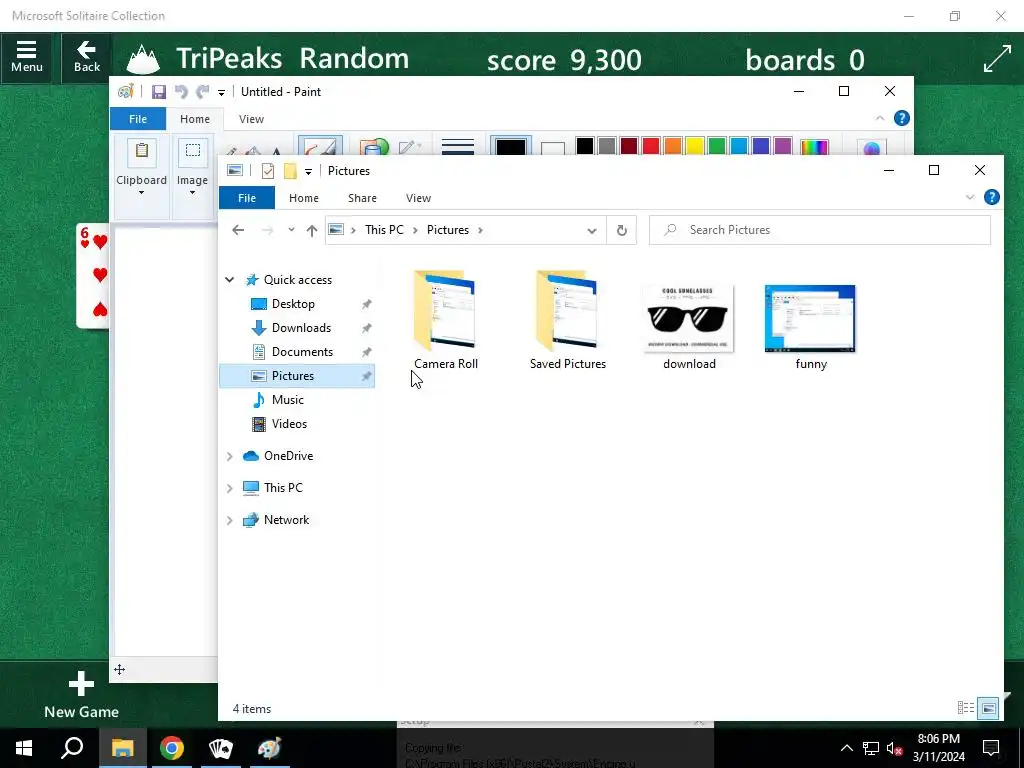Switch to Paint Home tab

(x=195, y=119)
